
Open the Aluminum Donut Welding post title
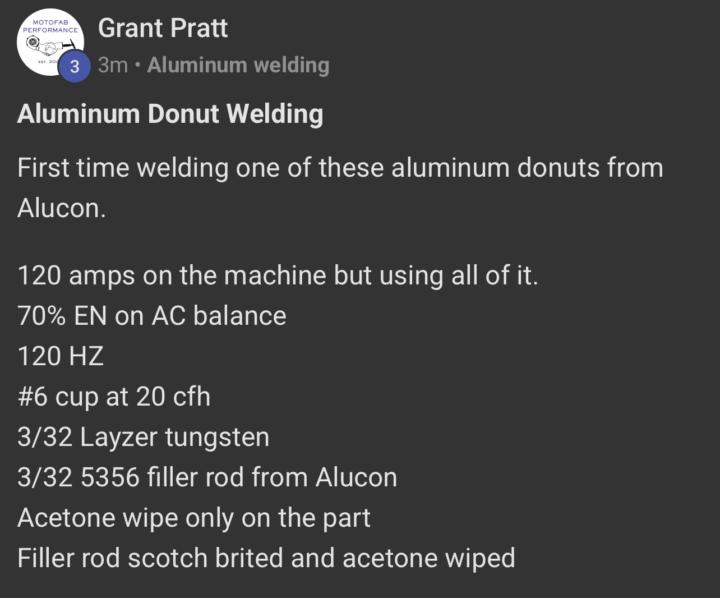[x=170, y=114]
